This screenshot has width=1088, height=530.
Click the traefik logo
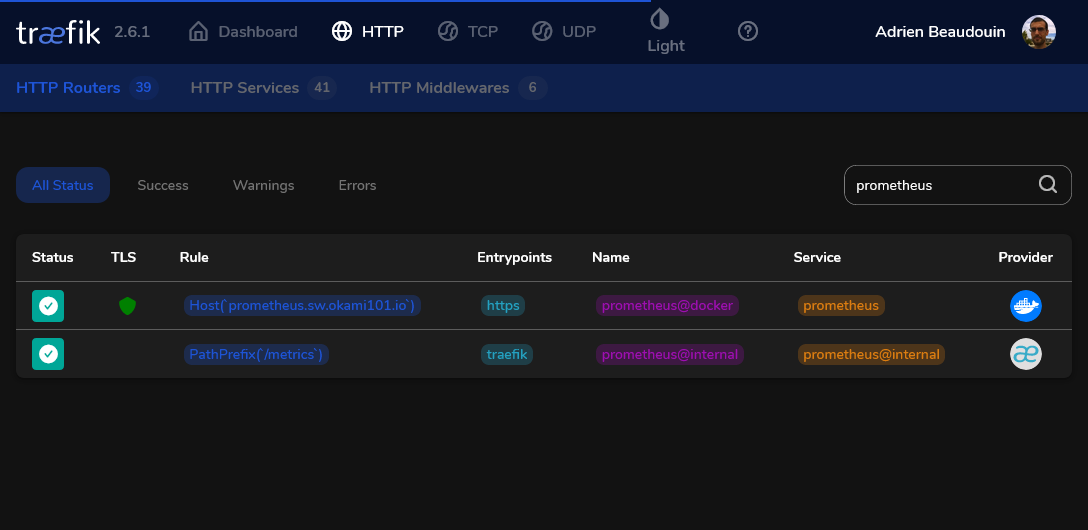(58, 32)
